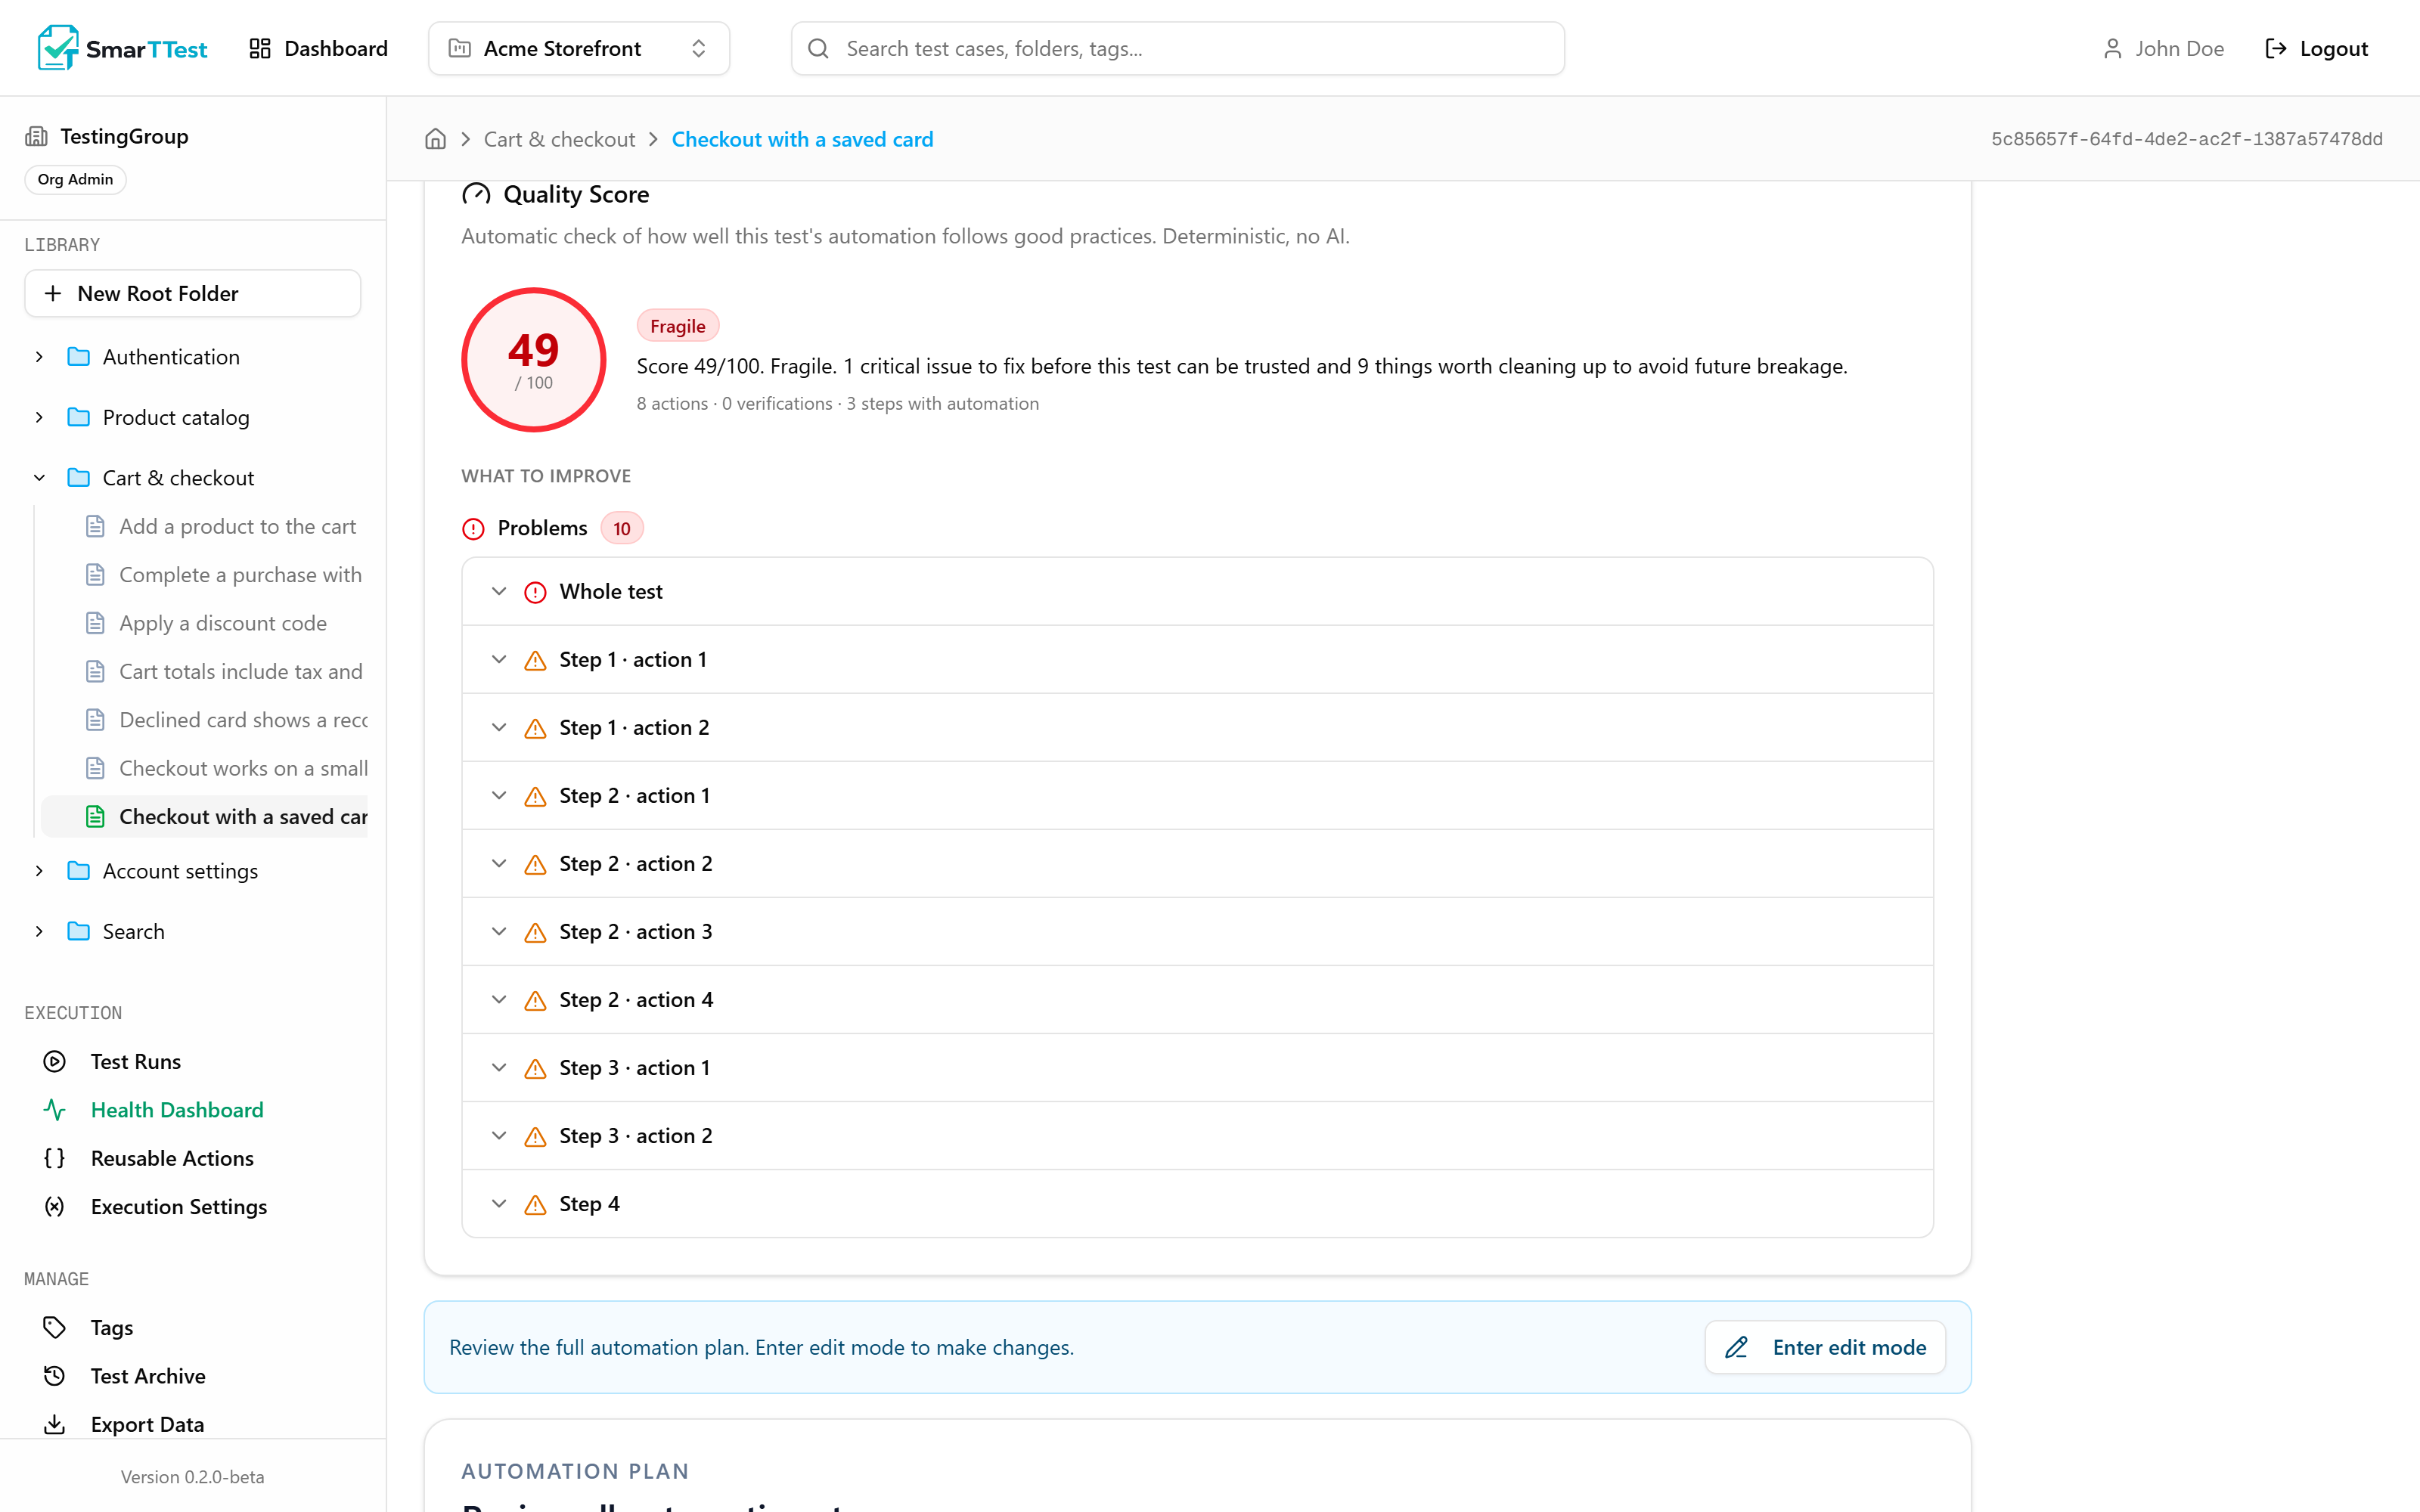Click the home breadcrumb icon
The height and width of the screenshot is (1512, 2420).
point(435,139)
